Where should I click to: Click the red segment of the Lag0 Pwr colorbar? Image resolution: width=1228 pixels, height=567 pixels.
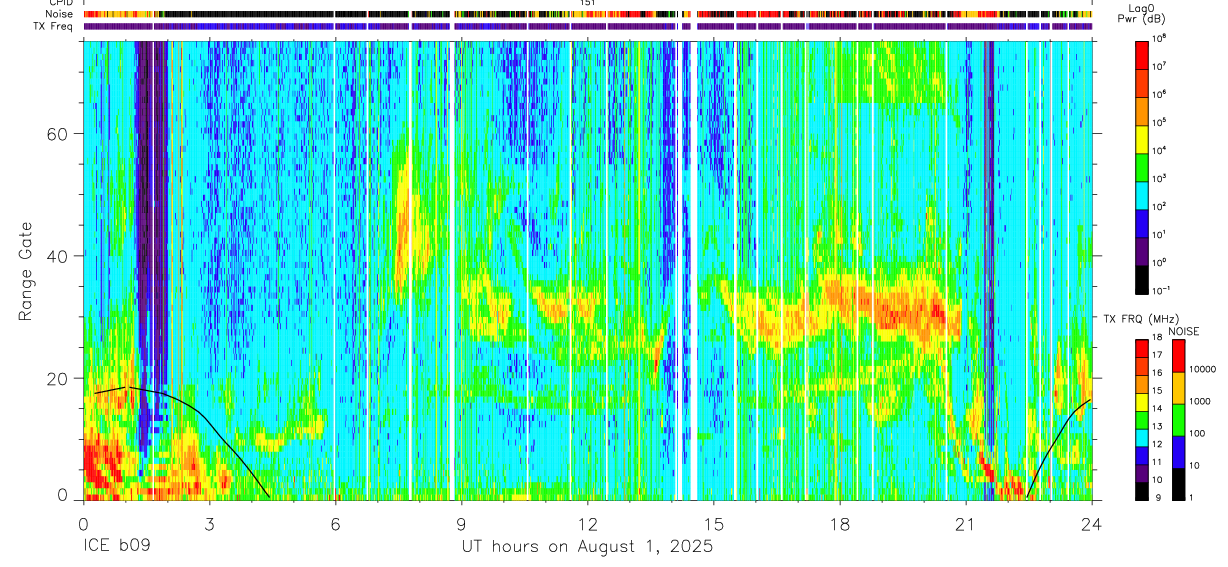tap(1141, 55)
